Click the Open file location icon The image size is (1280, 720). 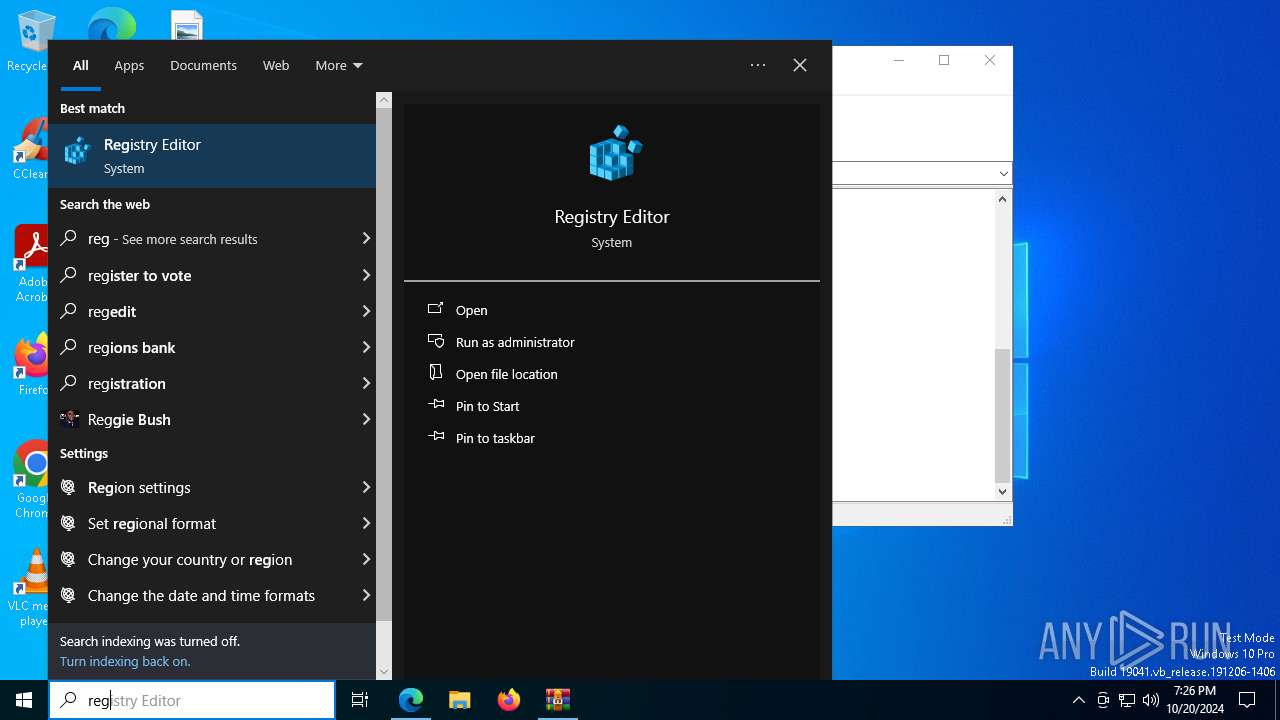pyautogui.click(x=435, y=373)
